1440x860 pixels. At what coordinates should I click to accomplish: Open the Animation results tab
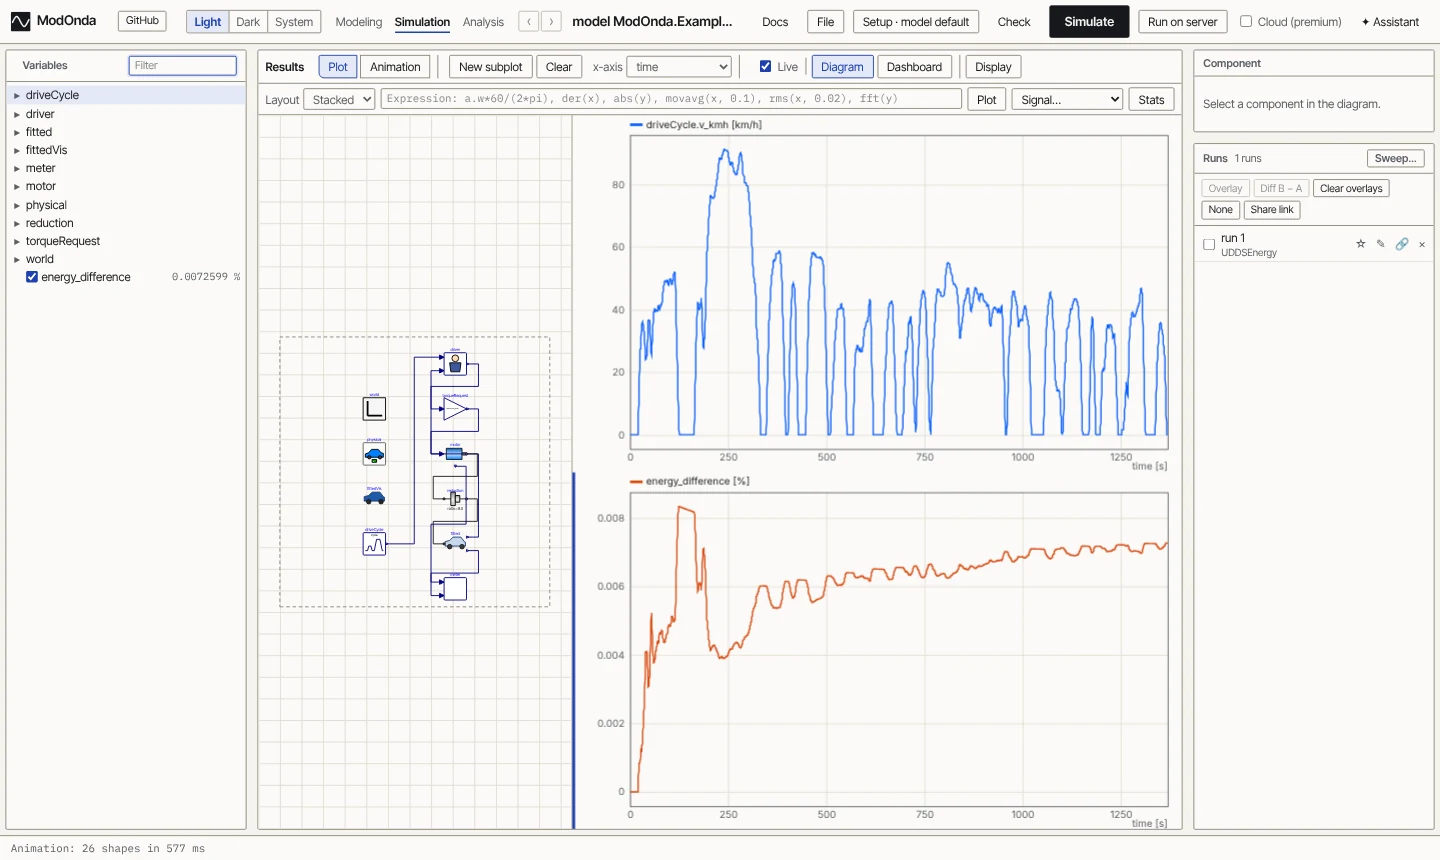coord(395,67)
